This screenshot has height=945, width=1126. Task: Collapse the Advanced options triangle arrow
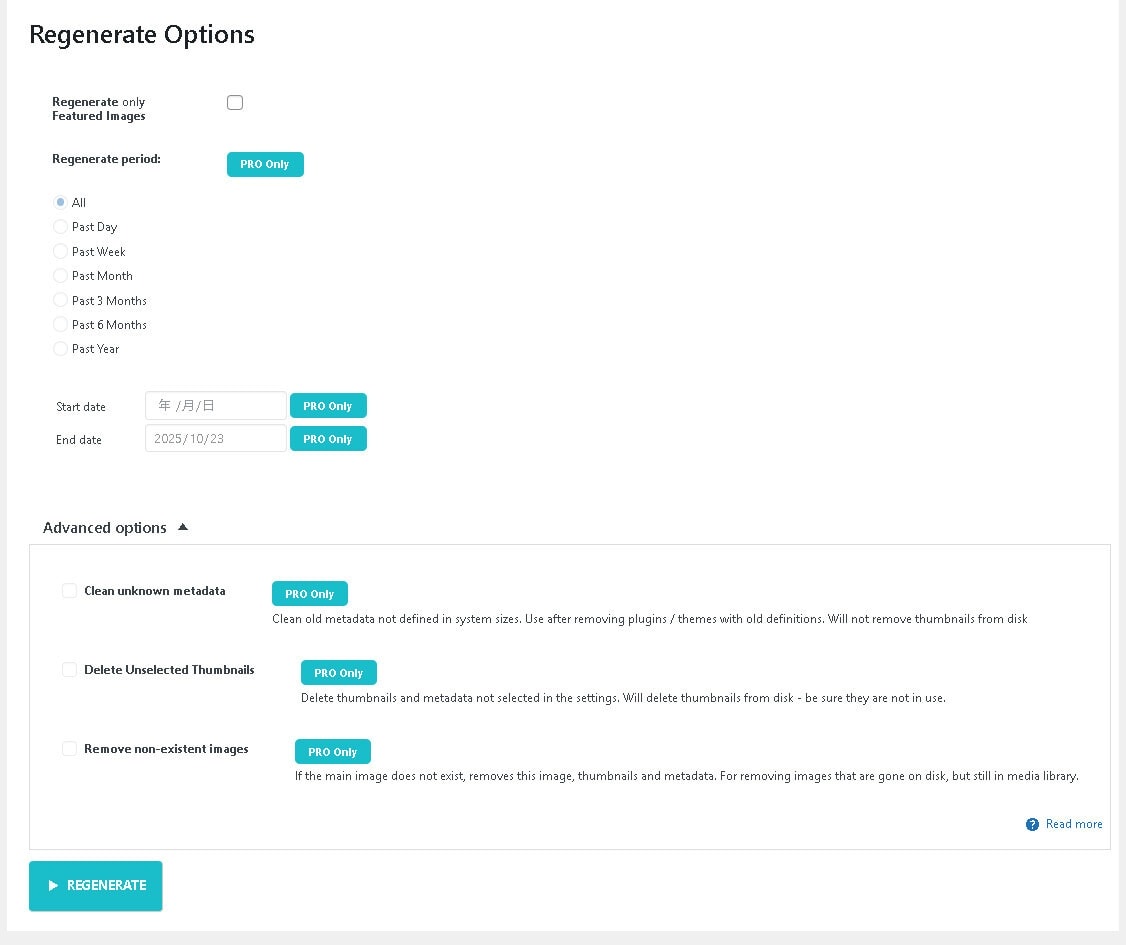tap(183, 527)
